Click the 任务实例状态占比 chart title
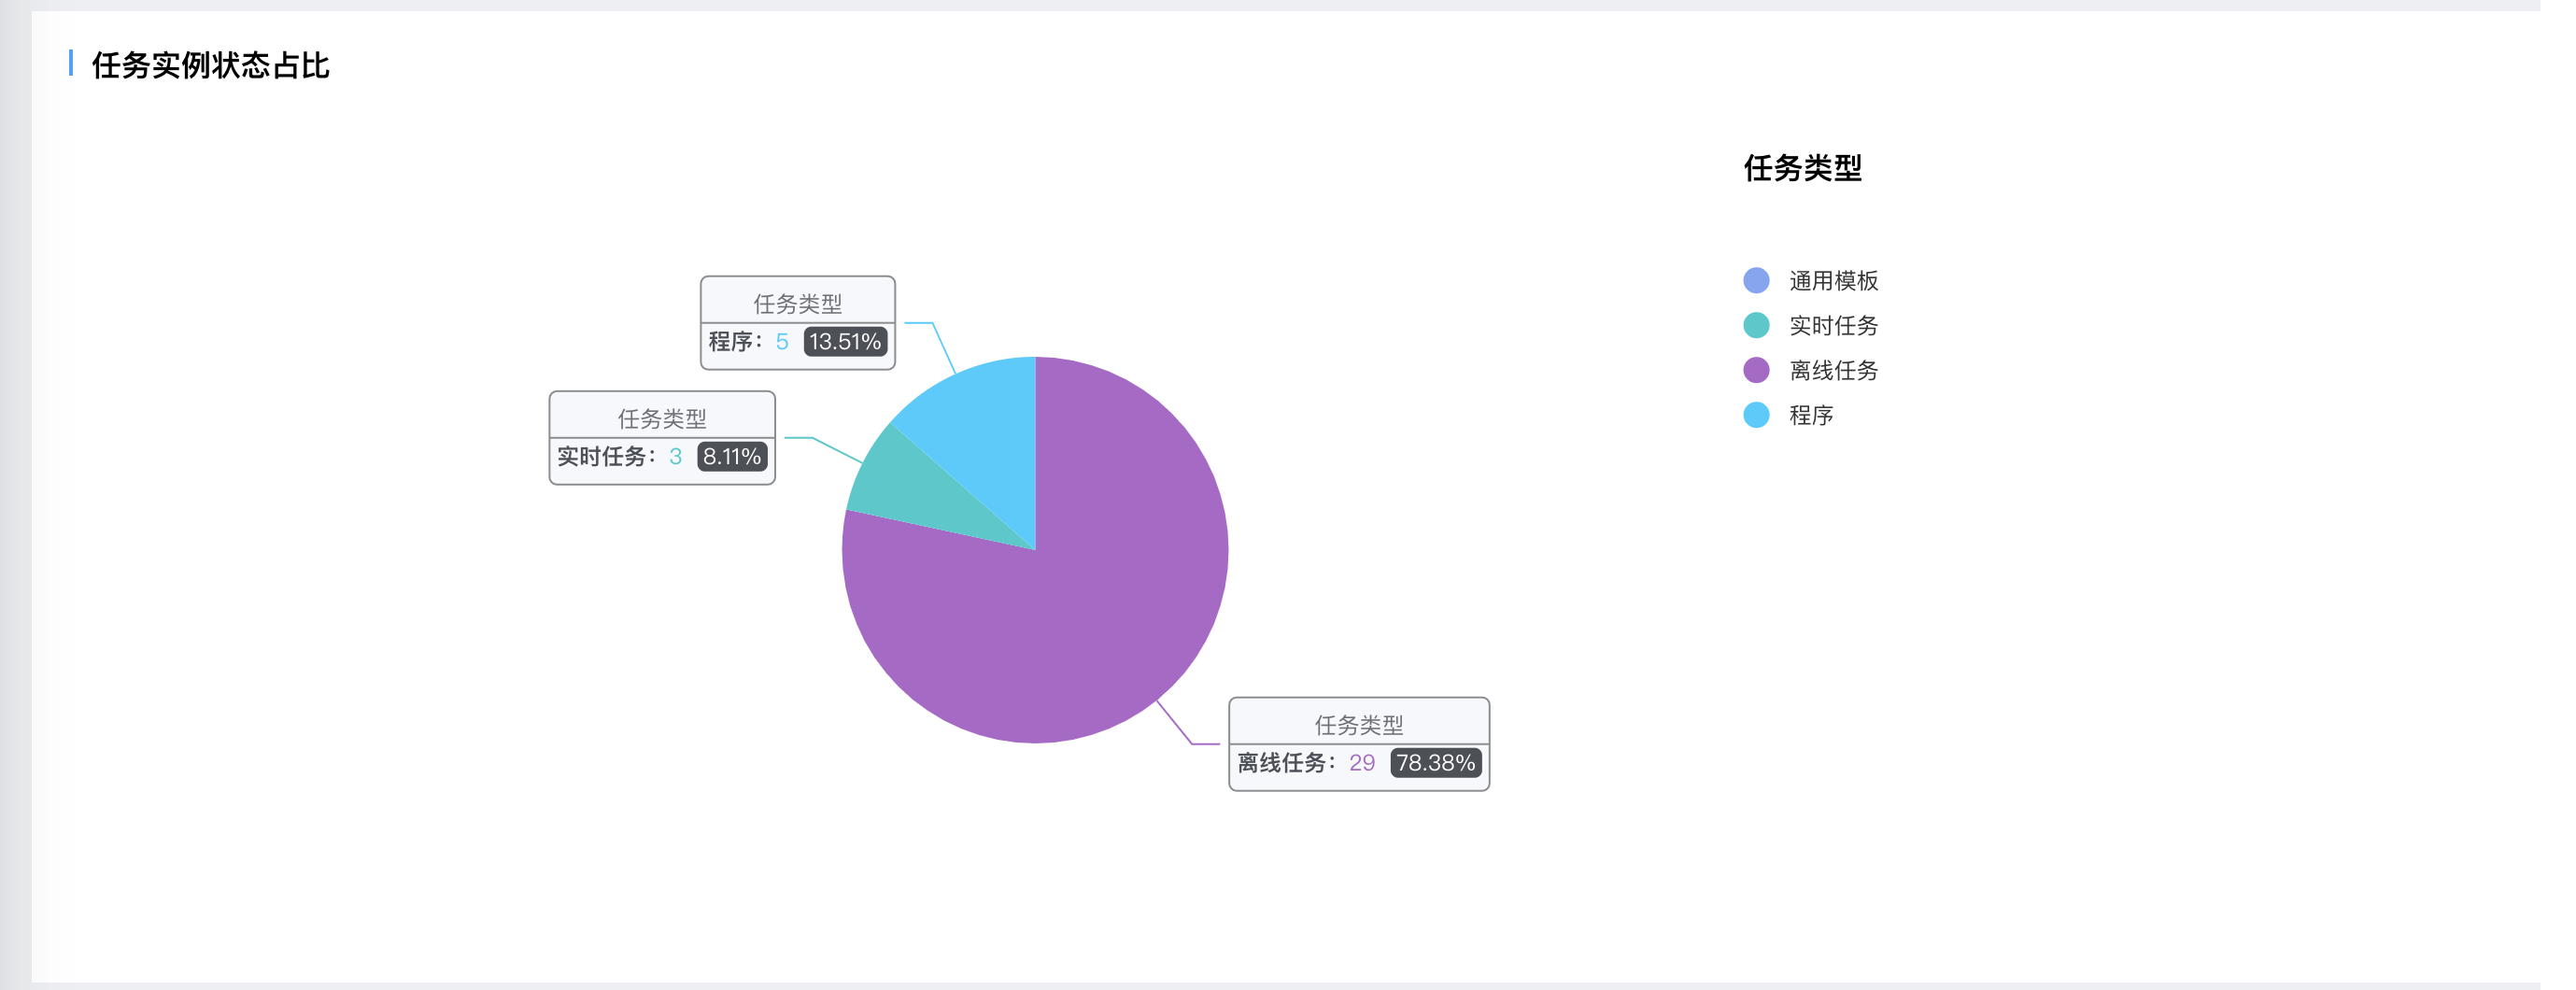2576x990 pixels. pos(210,66)
